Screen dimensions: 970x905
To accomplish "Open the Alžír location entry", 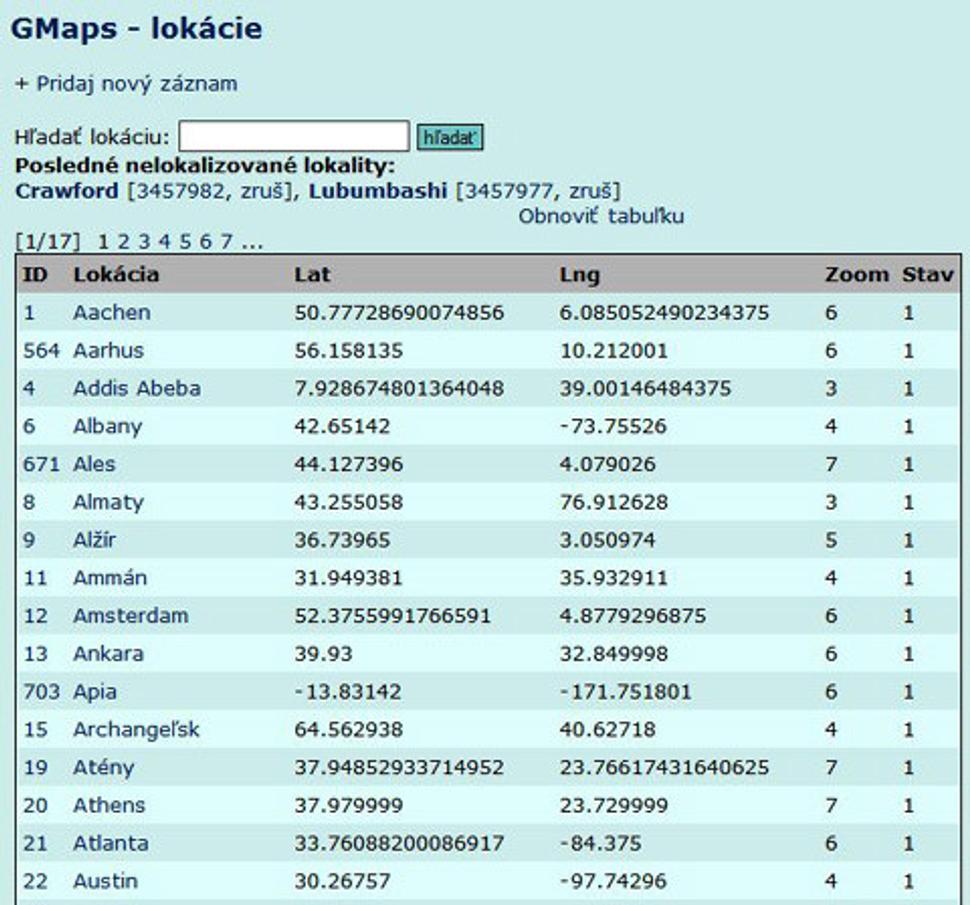I will pyautogui.click(x=94, y=540).
